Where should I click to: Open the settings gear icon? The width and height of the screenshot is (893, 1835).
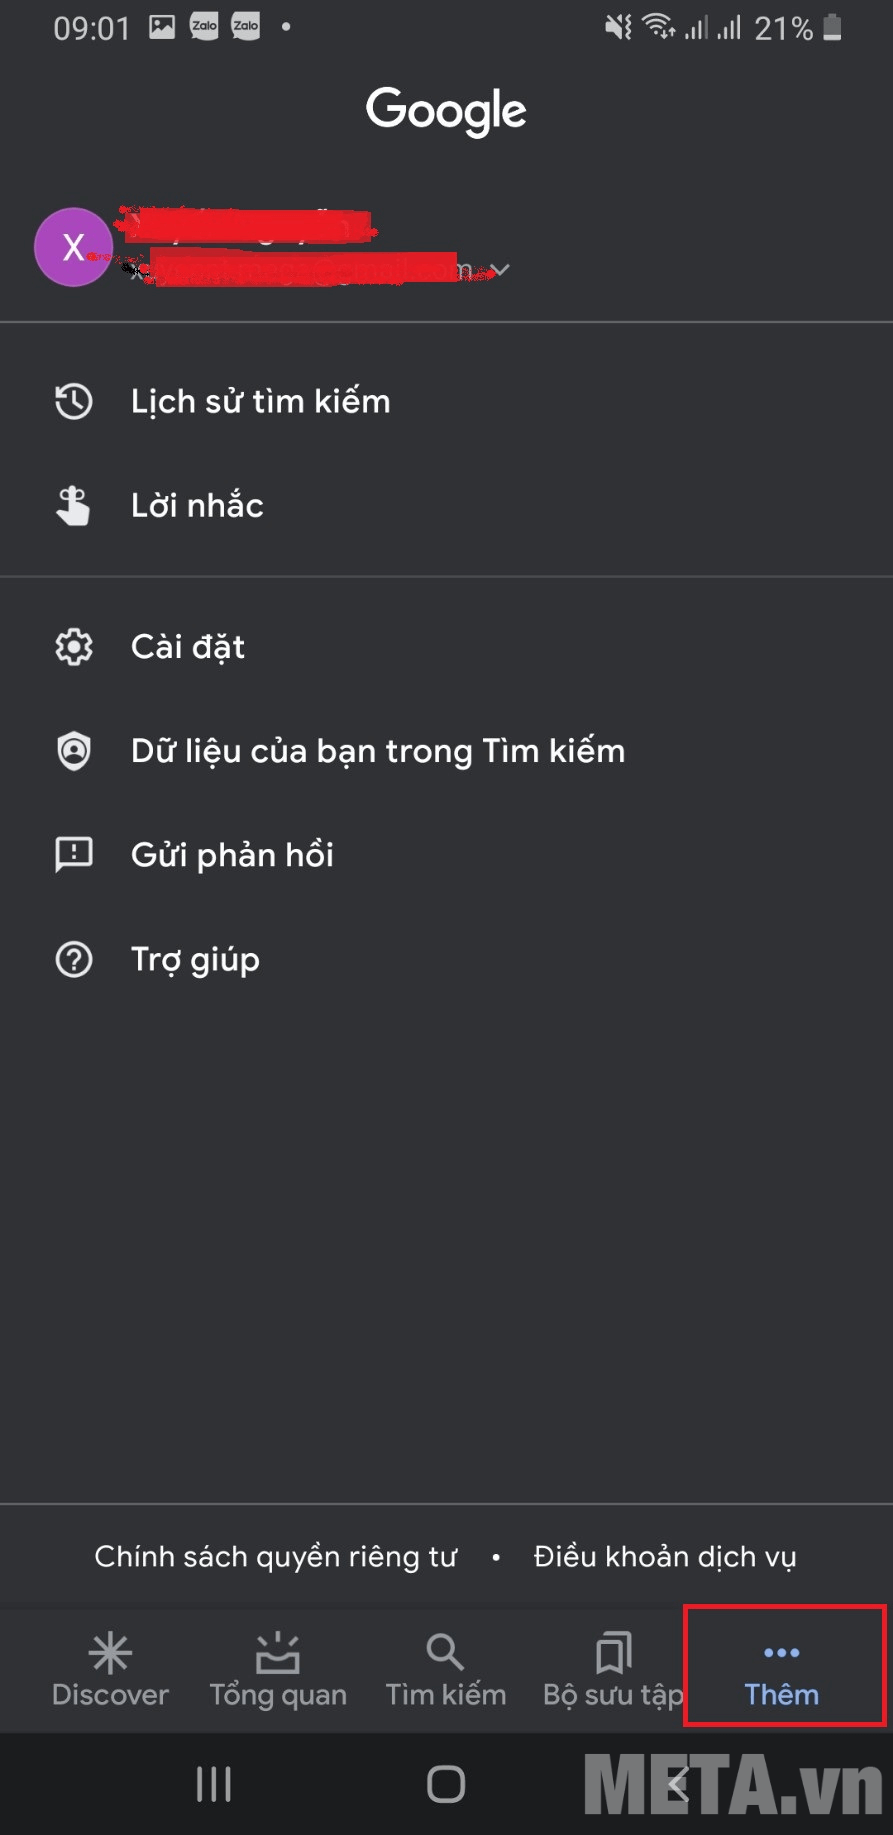pyautogui.click(x=73, y=647)
